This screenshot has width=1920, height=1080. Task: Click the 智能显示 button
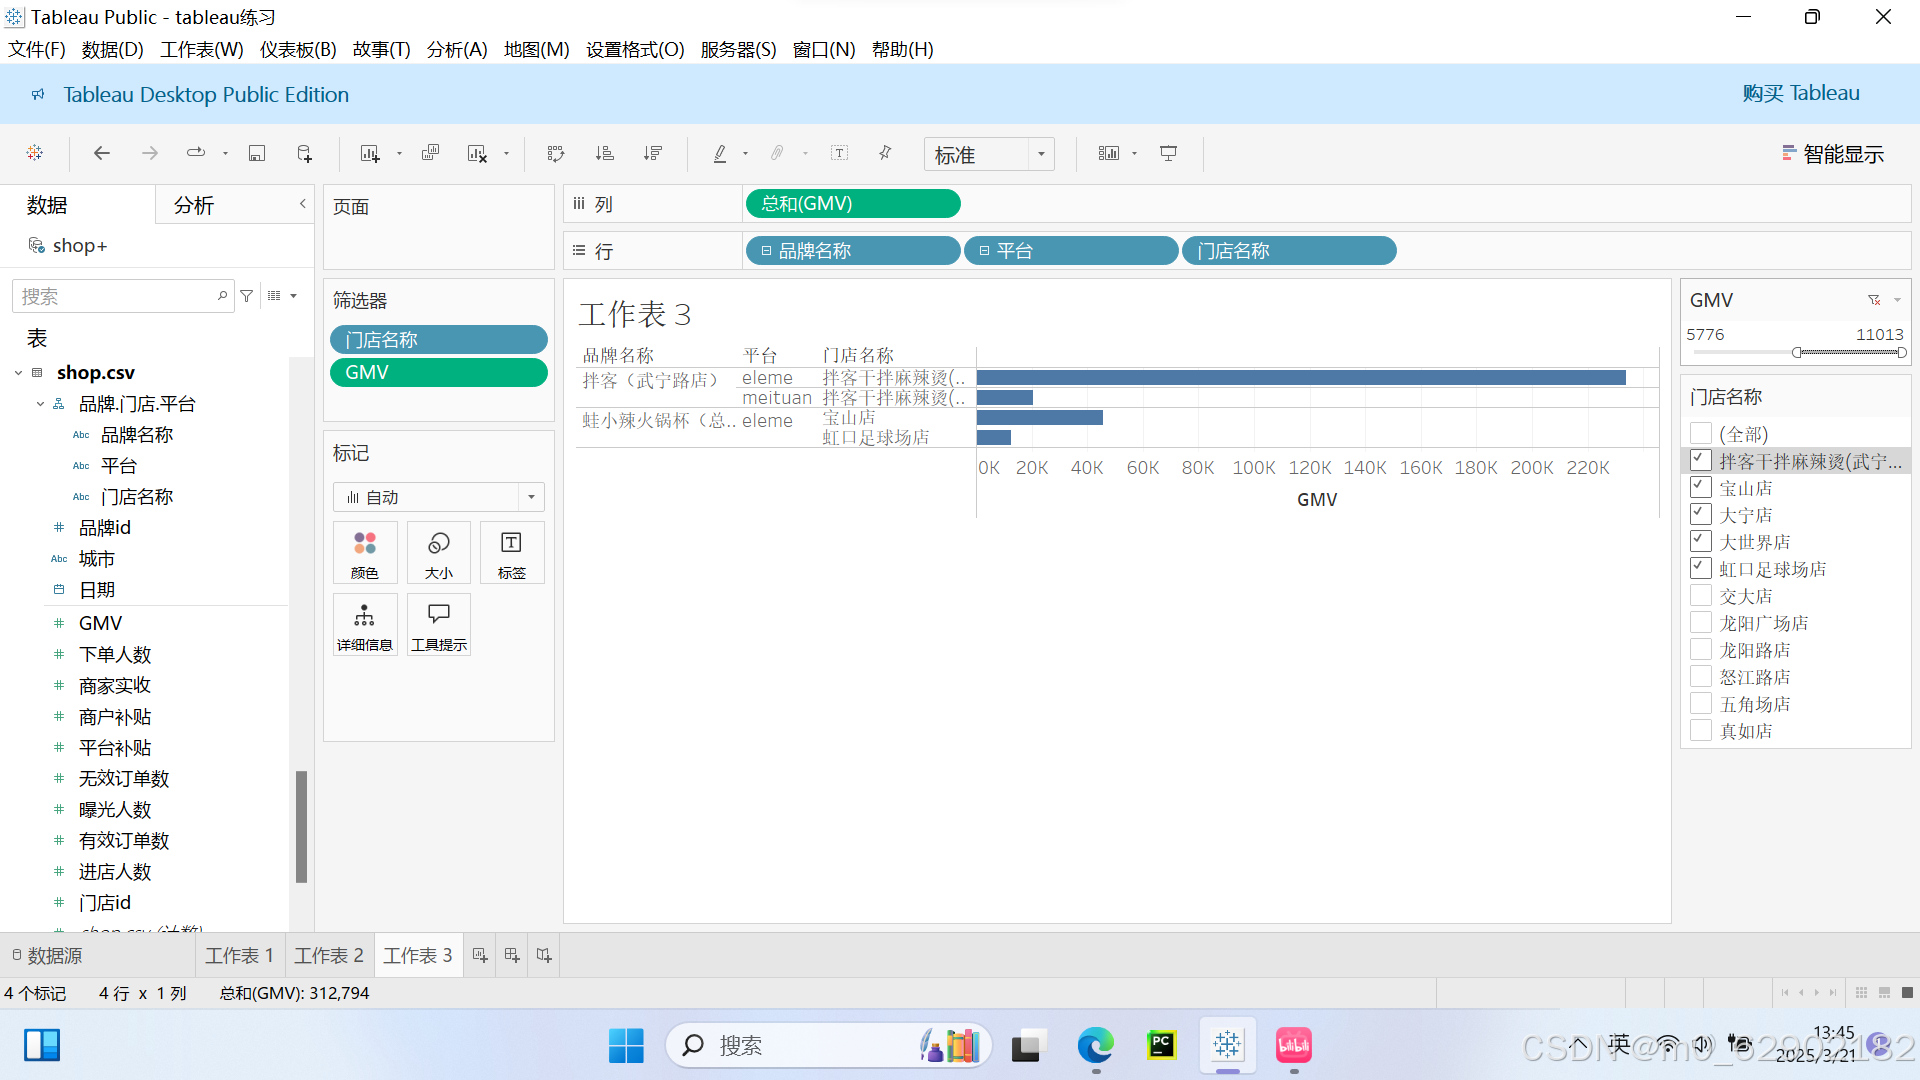[1833, 154]
